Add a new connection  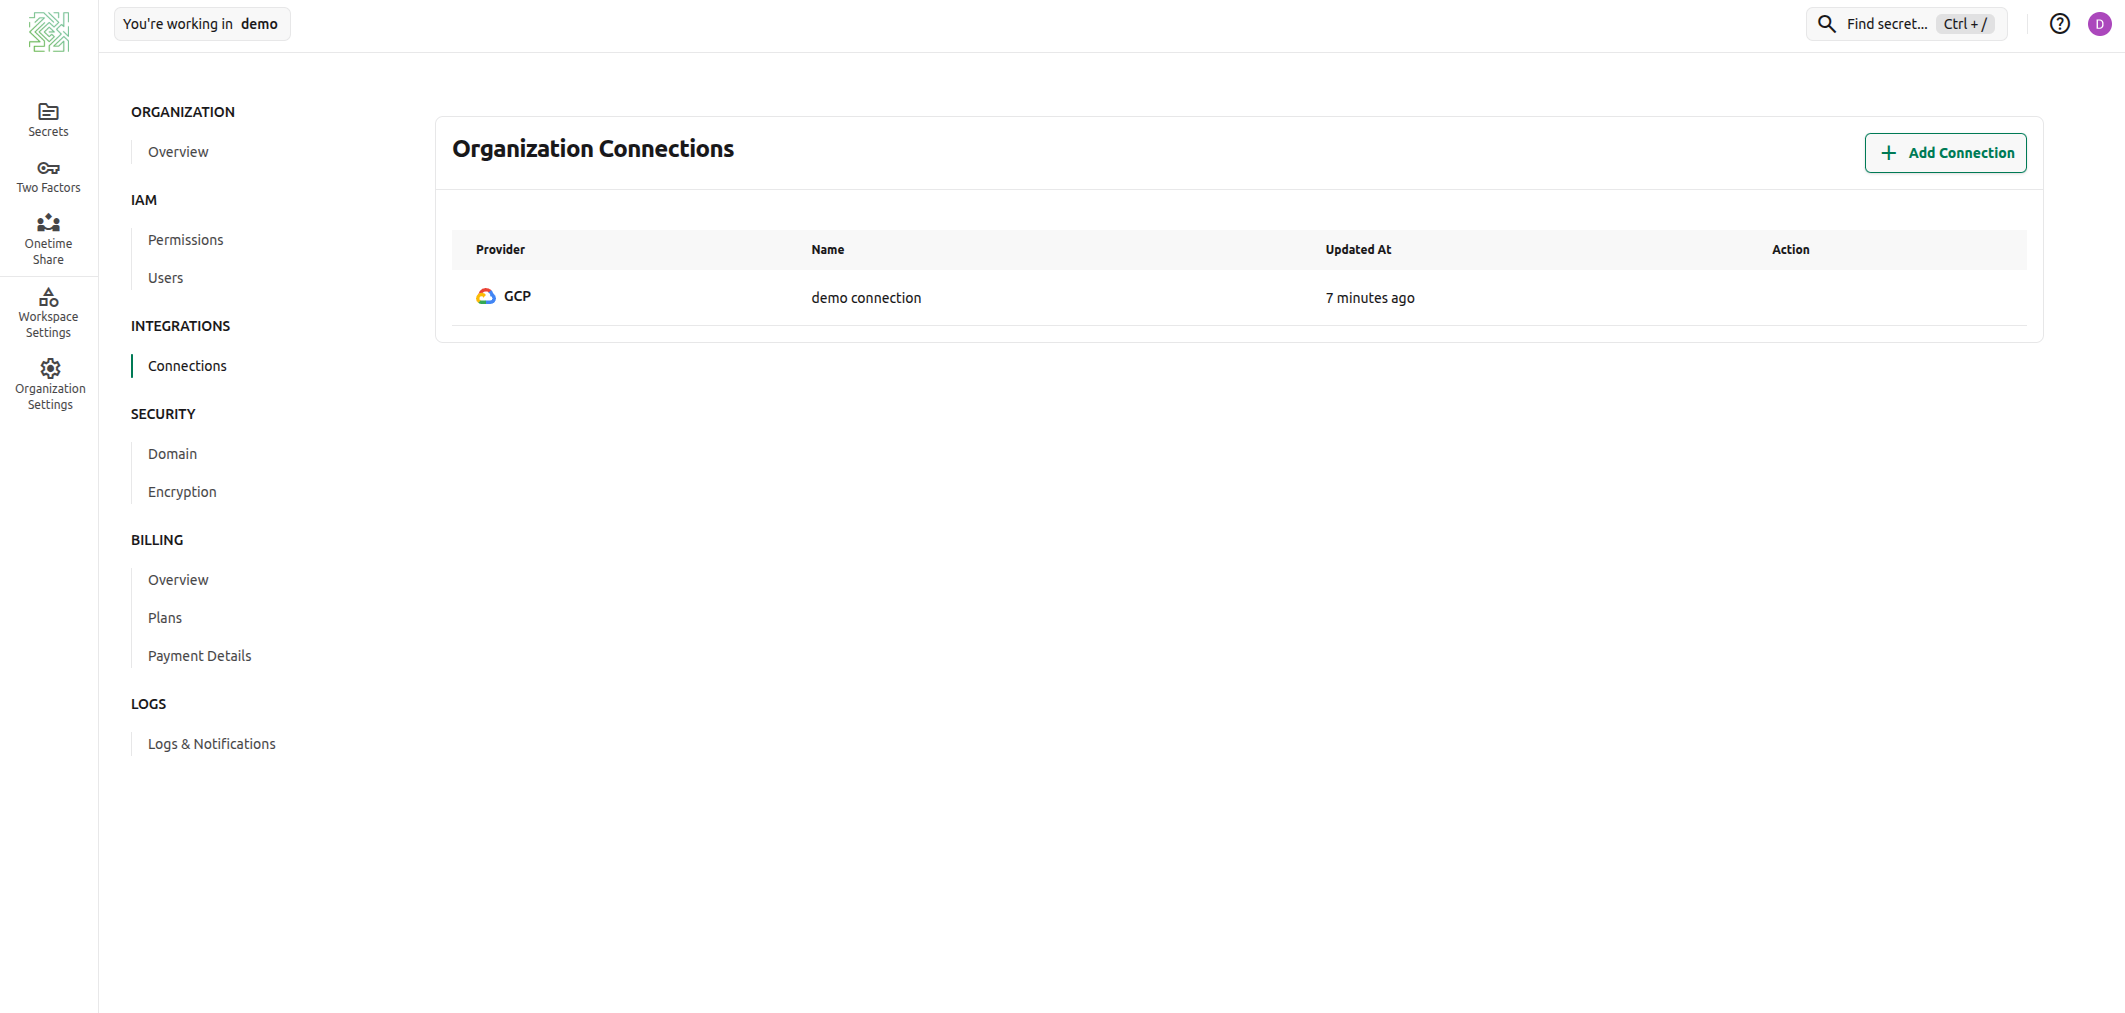pos(1945,153)
